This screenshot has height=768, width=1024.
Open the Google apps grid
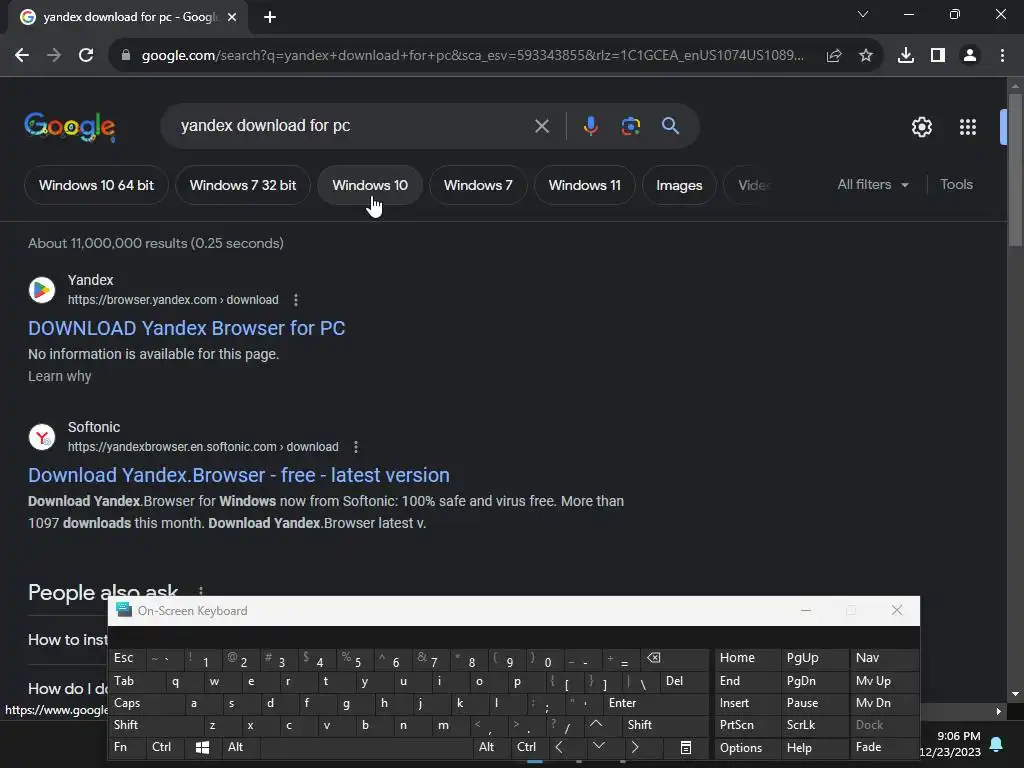click(x=968, y=127)
